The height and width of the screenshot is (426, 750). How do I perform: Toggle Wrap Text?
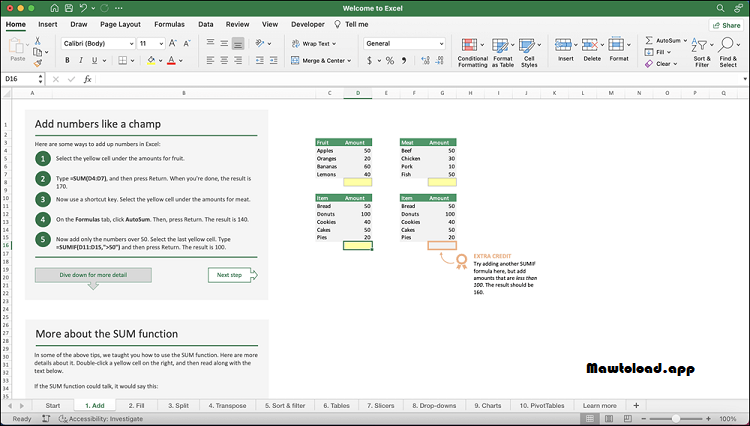pyautogui.click(x=314, y=44)
